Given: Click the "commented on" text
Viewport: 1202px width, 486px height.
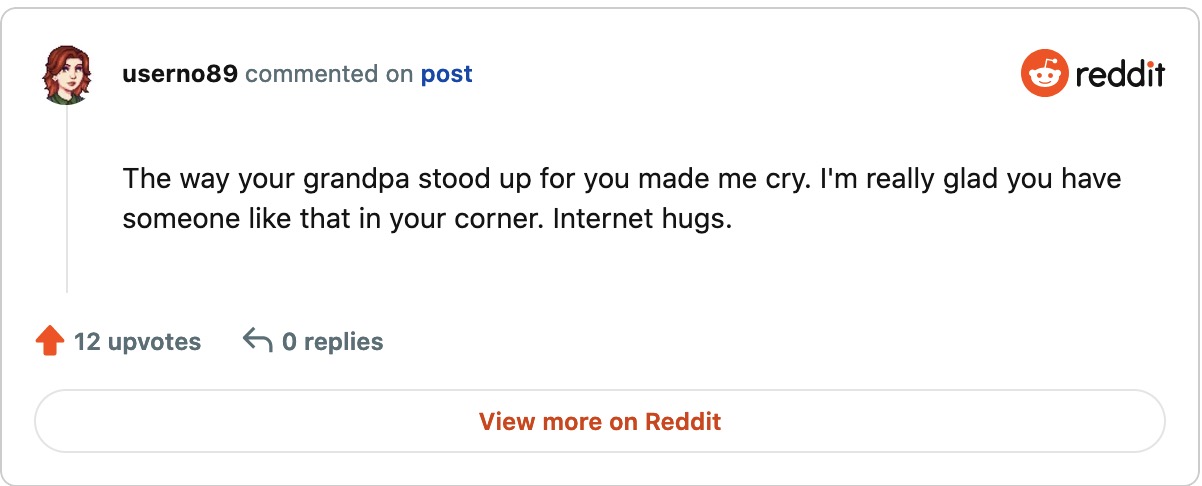Looking at the screenshot, I should (x=328, y=75).
